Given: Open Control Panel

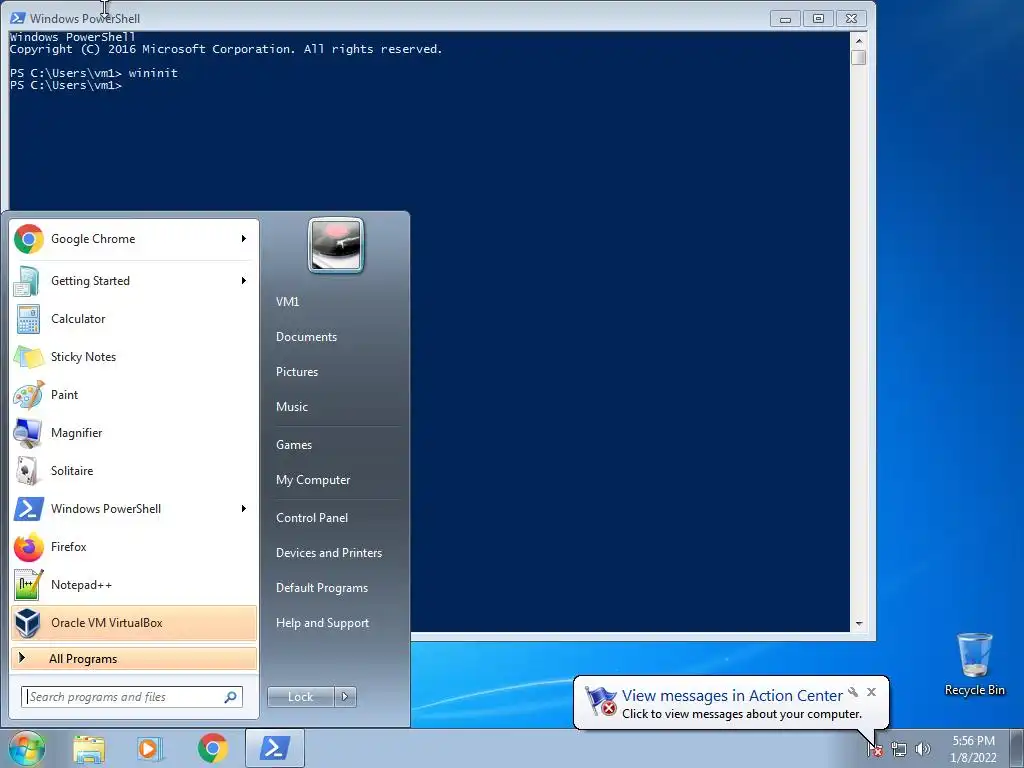Looking at the screenshot, I should click(312, 518).
